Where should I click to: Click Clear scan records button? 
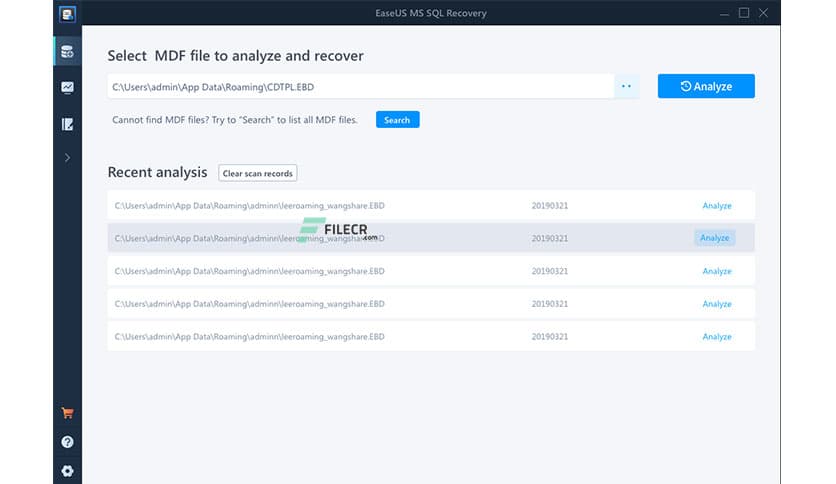coord(258,173)
